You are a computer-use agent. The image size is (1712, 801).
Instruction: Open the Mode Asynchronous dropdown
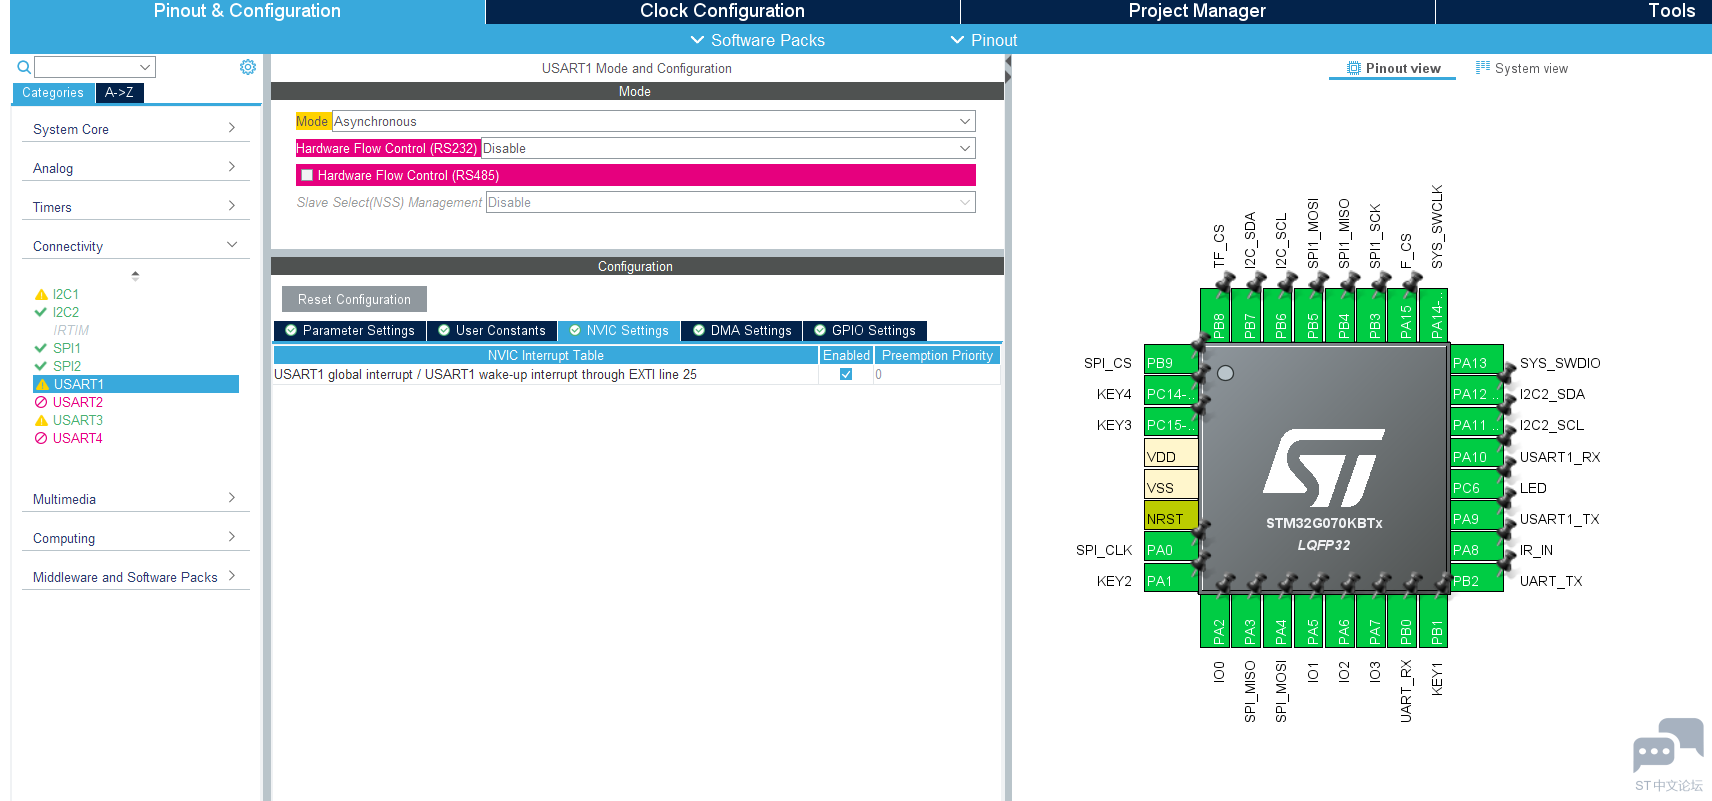[x=654, y=121]
